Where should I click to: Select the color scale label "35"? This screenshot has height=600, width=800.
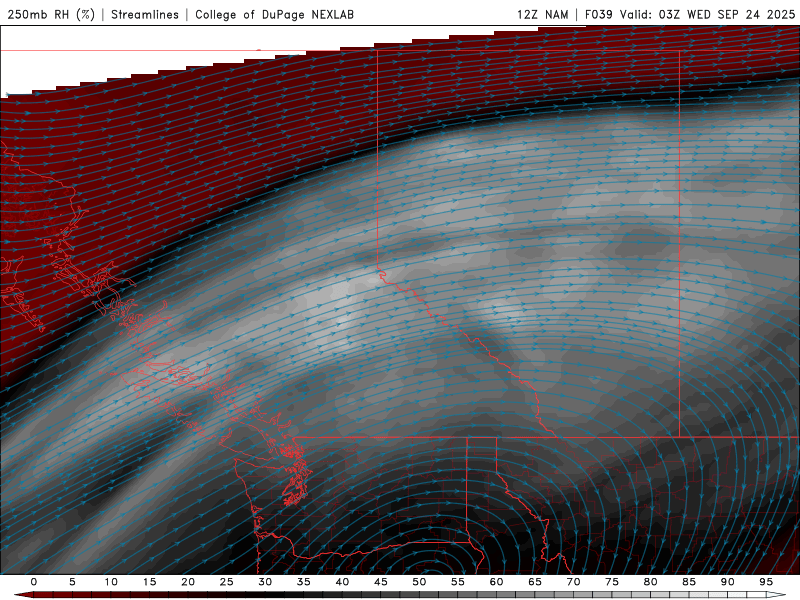304,582
